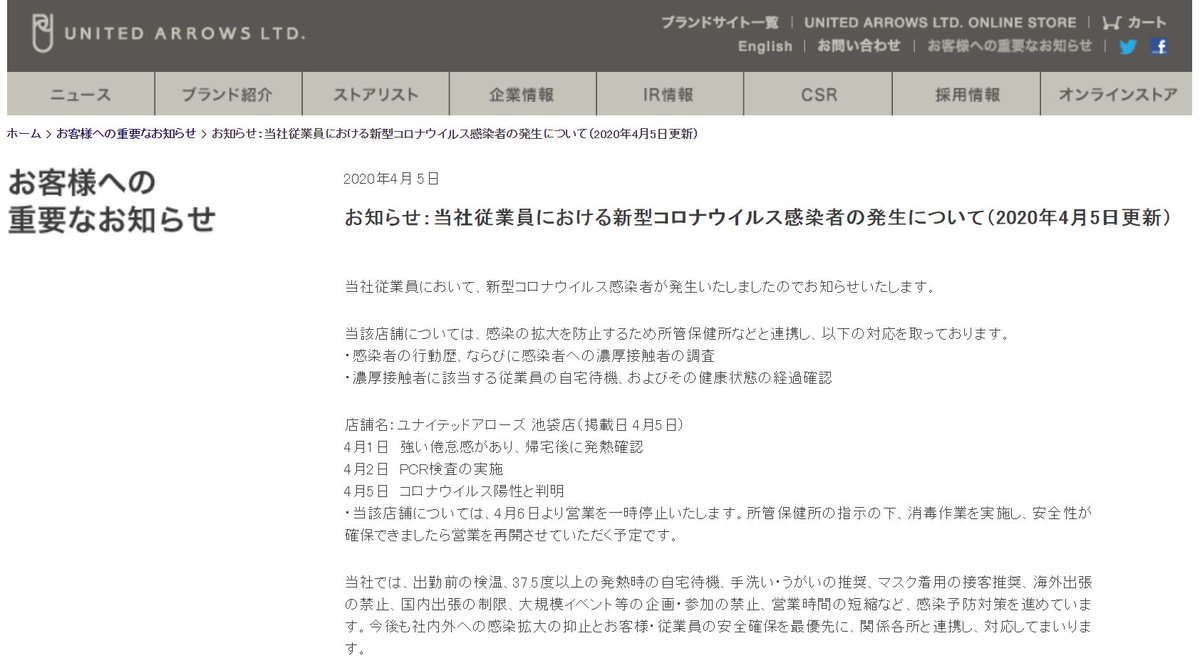Click the article title お知らせ headline
Image resolution: width=1200 pixels, height=663 pixels.
756,217
